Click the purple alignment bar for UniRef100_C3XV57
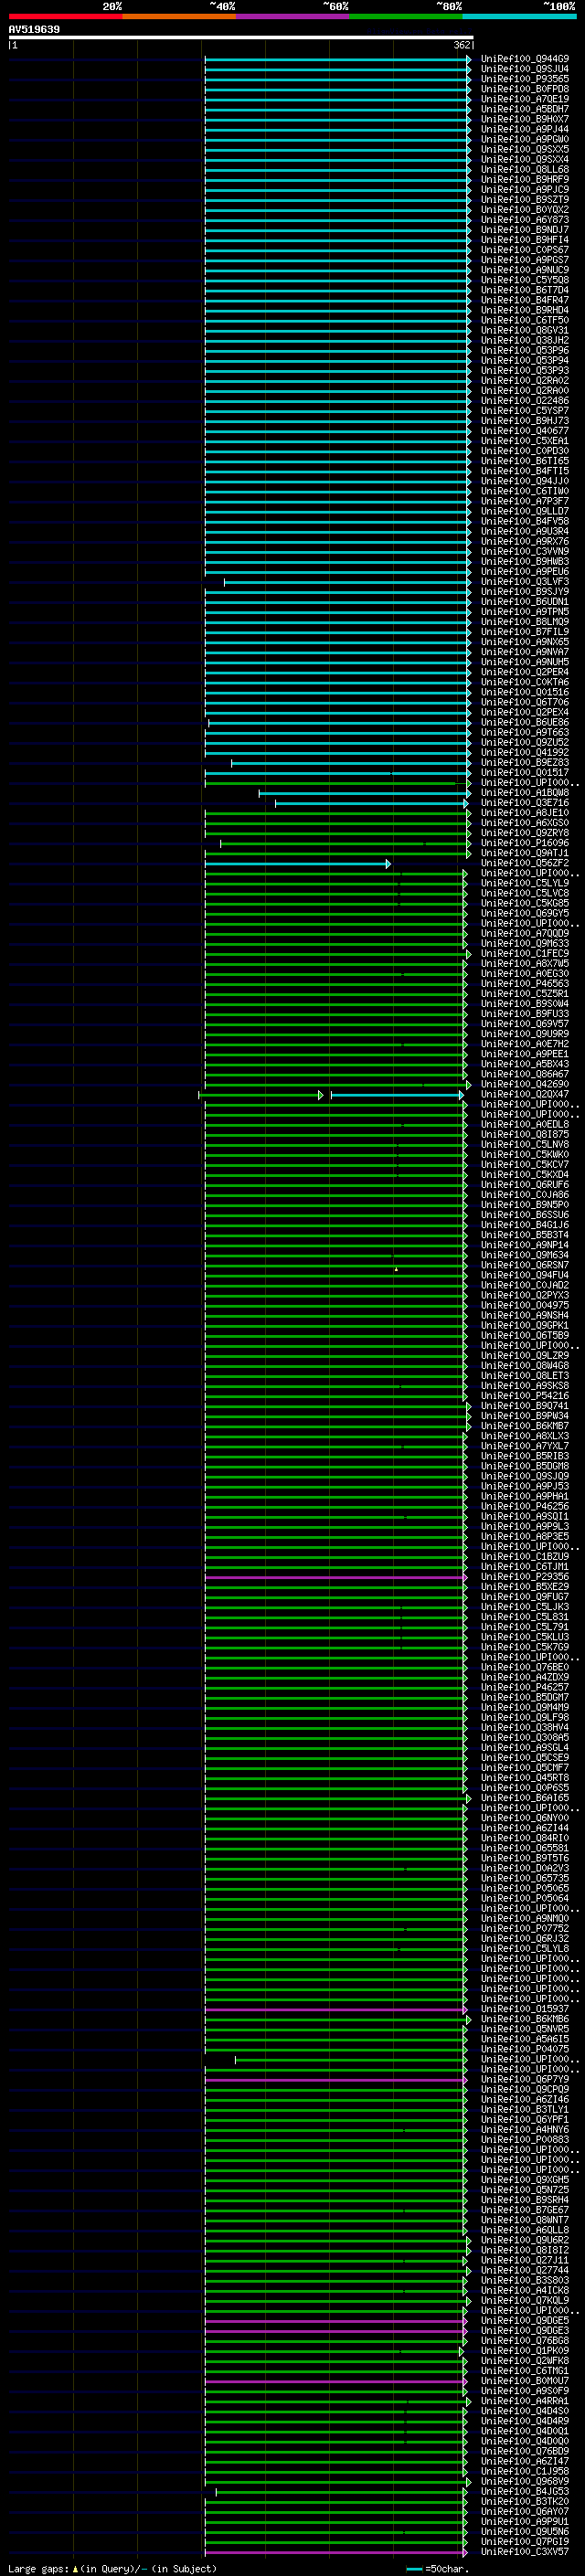Screen dimensions: 585x2576 [335, 2552]
